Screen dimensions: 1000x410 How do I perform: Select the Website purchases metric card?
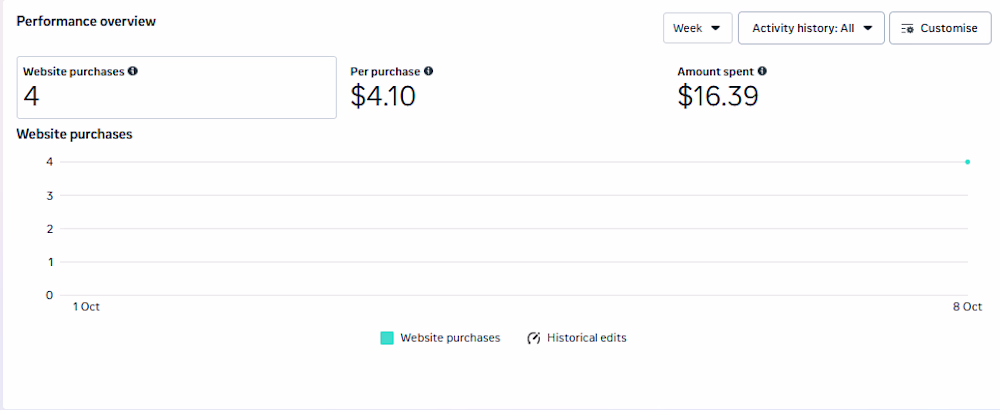point(177,87)
